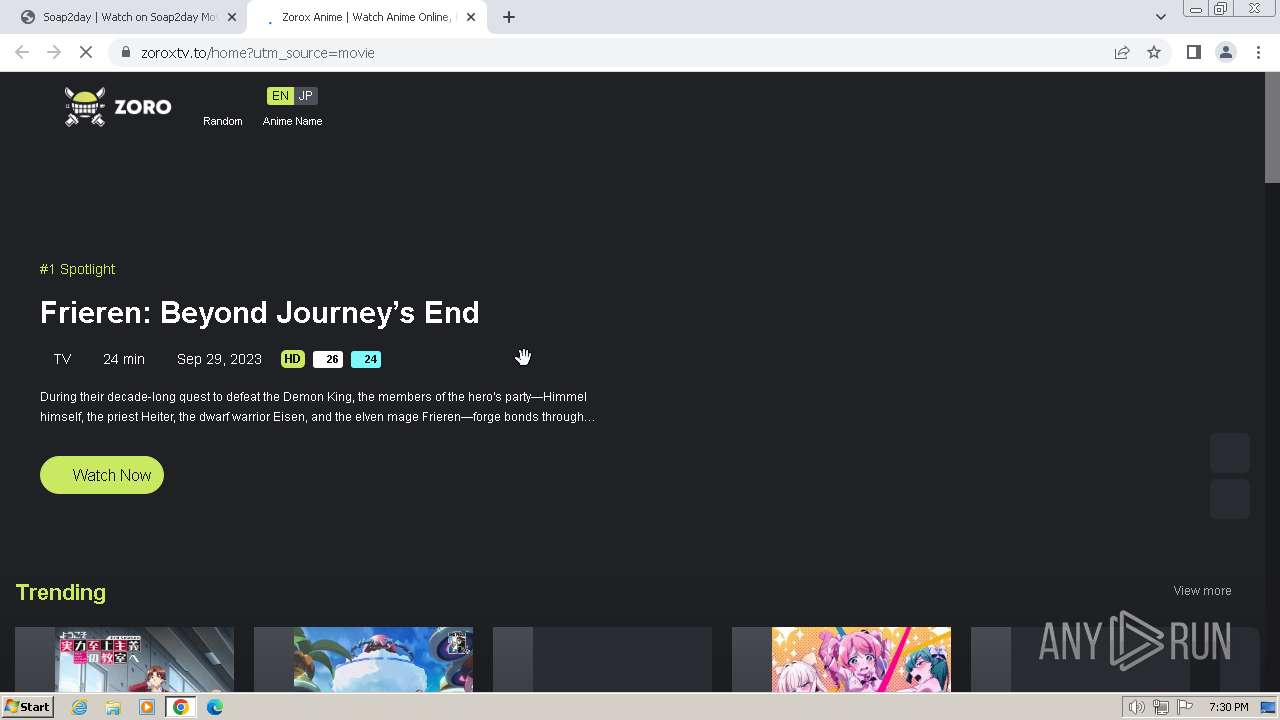Image resolution: width=1280 pixels, height=720 pixels.
Task: Click the TV type label
Action: [62, 359]
